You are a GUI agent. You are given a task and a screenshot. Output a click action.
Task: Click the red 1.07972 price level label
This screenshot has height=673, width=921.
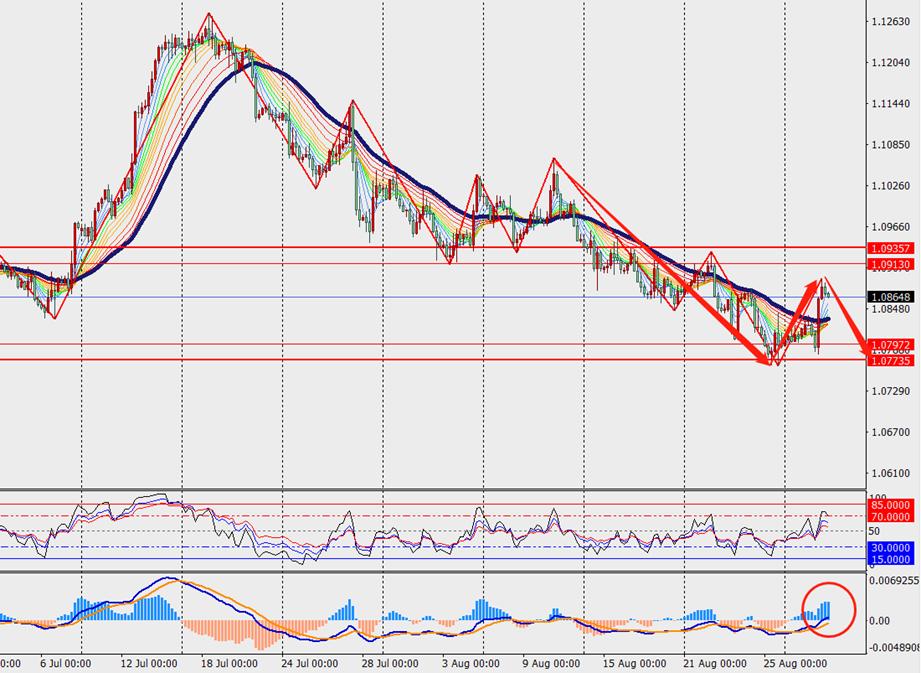890,344
